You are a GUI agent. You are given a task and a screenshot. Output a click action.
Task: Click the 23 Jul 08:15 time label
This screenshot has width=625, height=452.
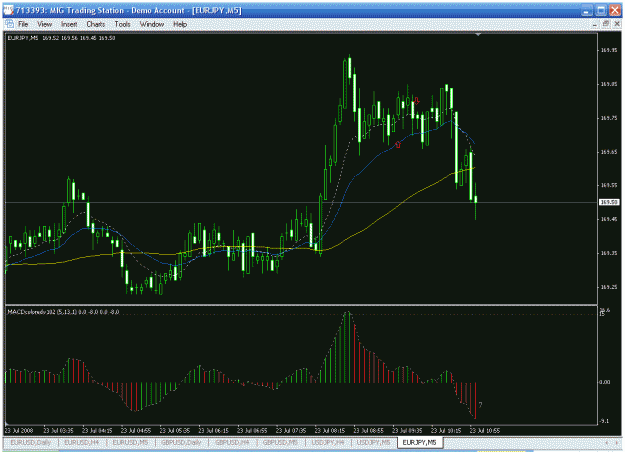330,430
